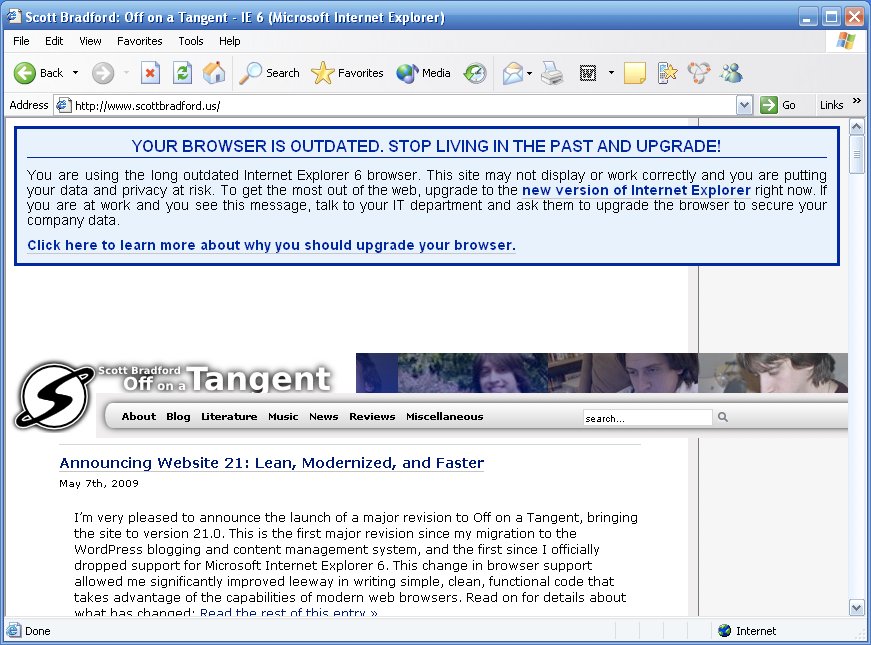Open the Favorites menu in the menu bar
Screen dimensions: 871x645
(139, 41)
